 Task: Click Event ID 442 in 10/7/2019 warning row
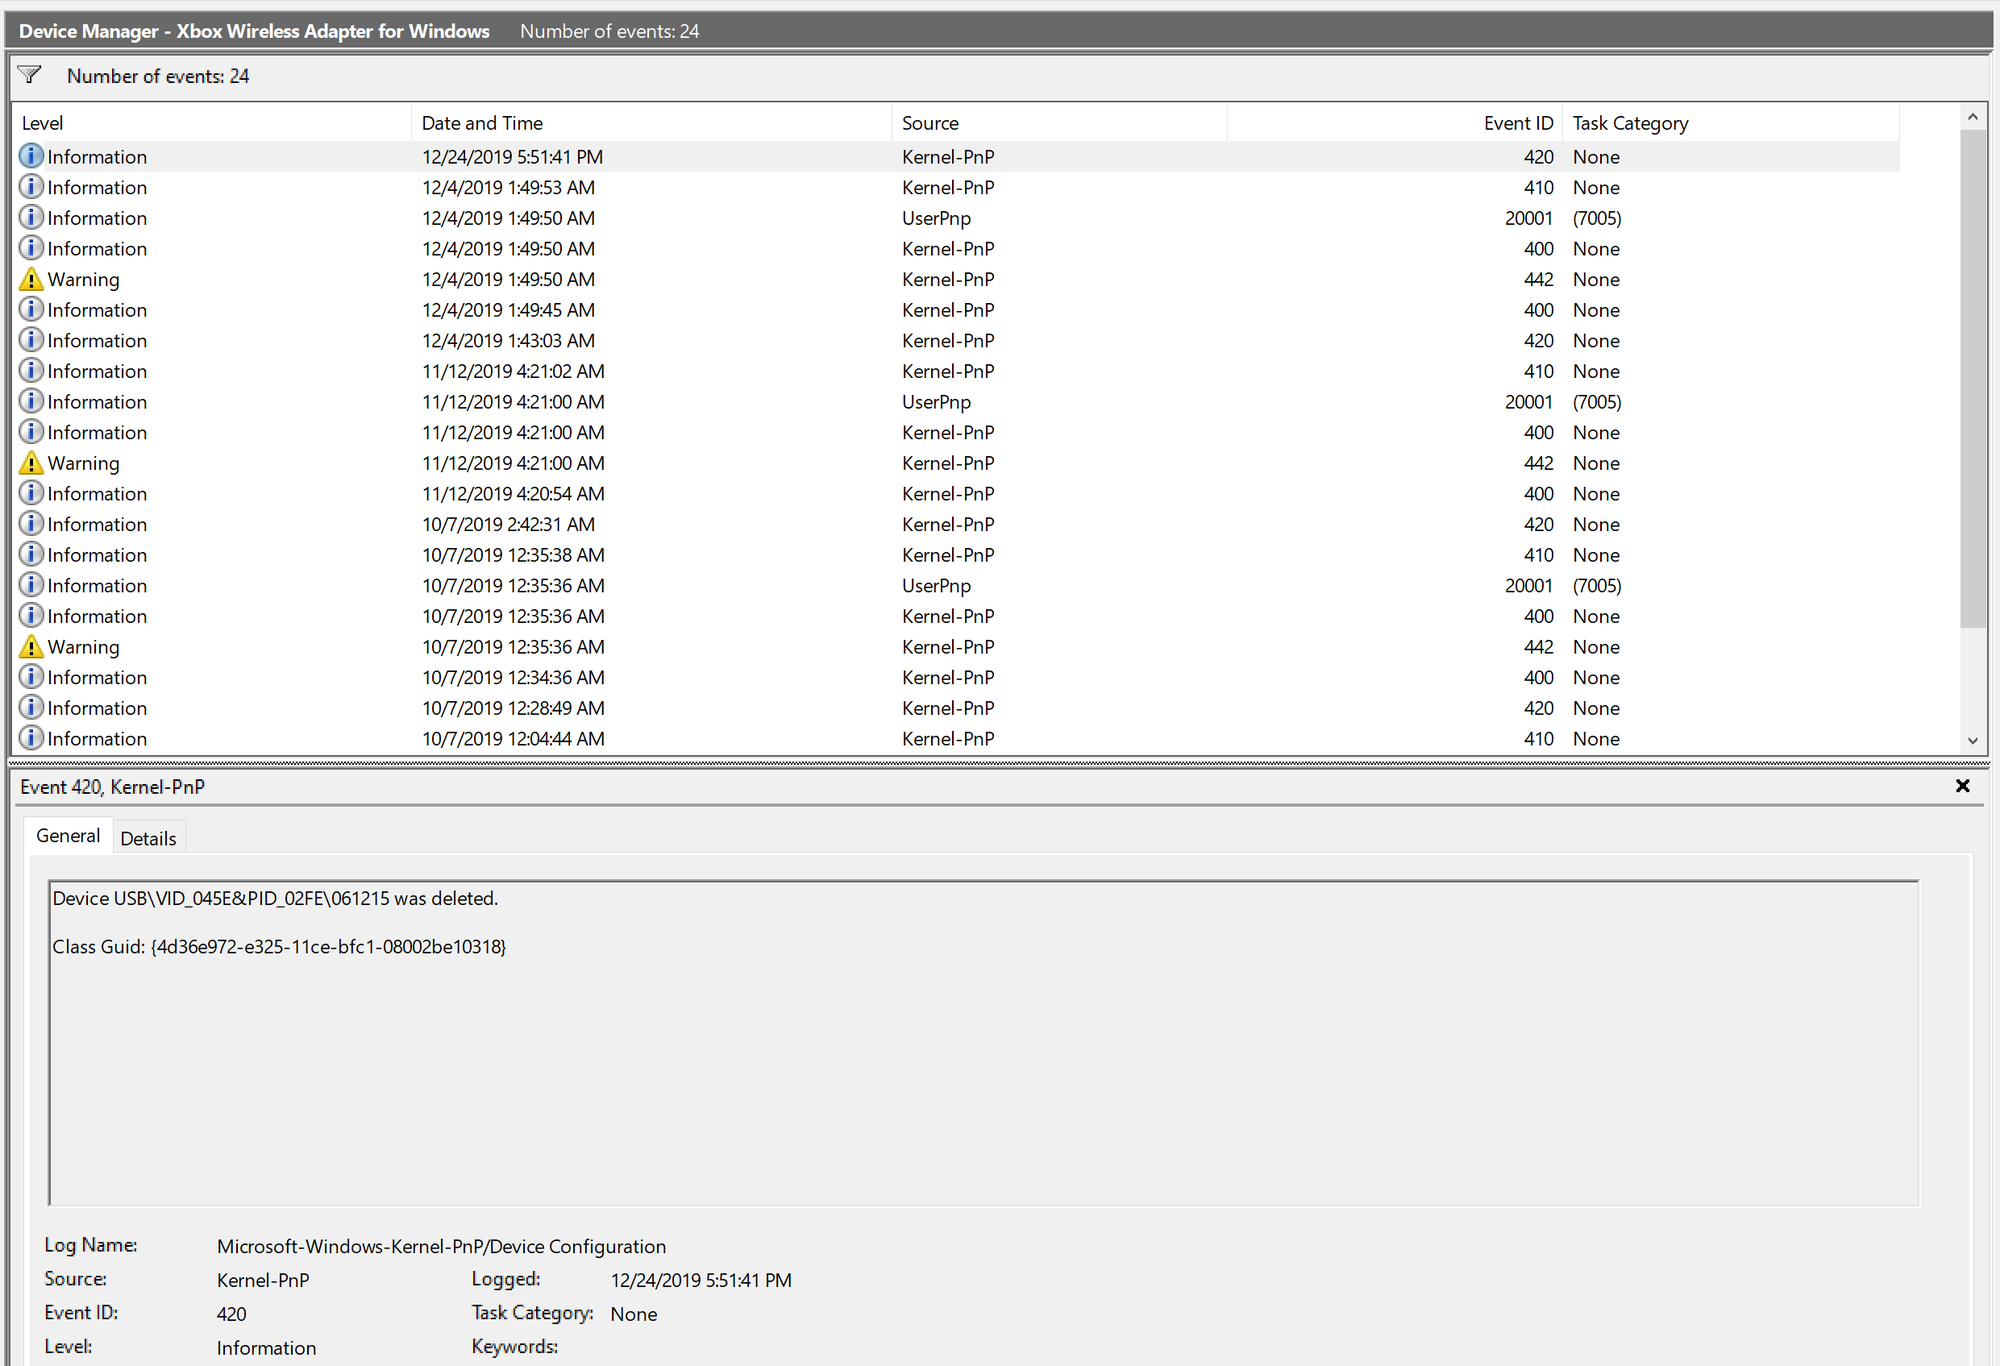click(x=1538, y=647)
